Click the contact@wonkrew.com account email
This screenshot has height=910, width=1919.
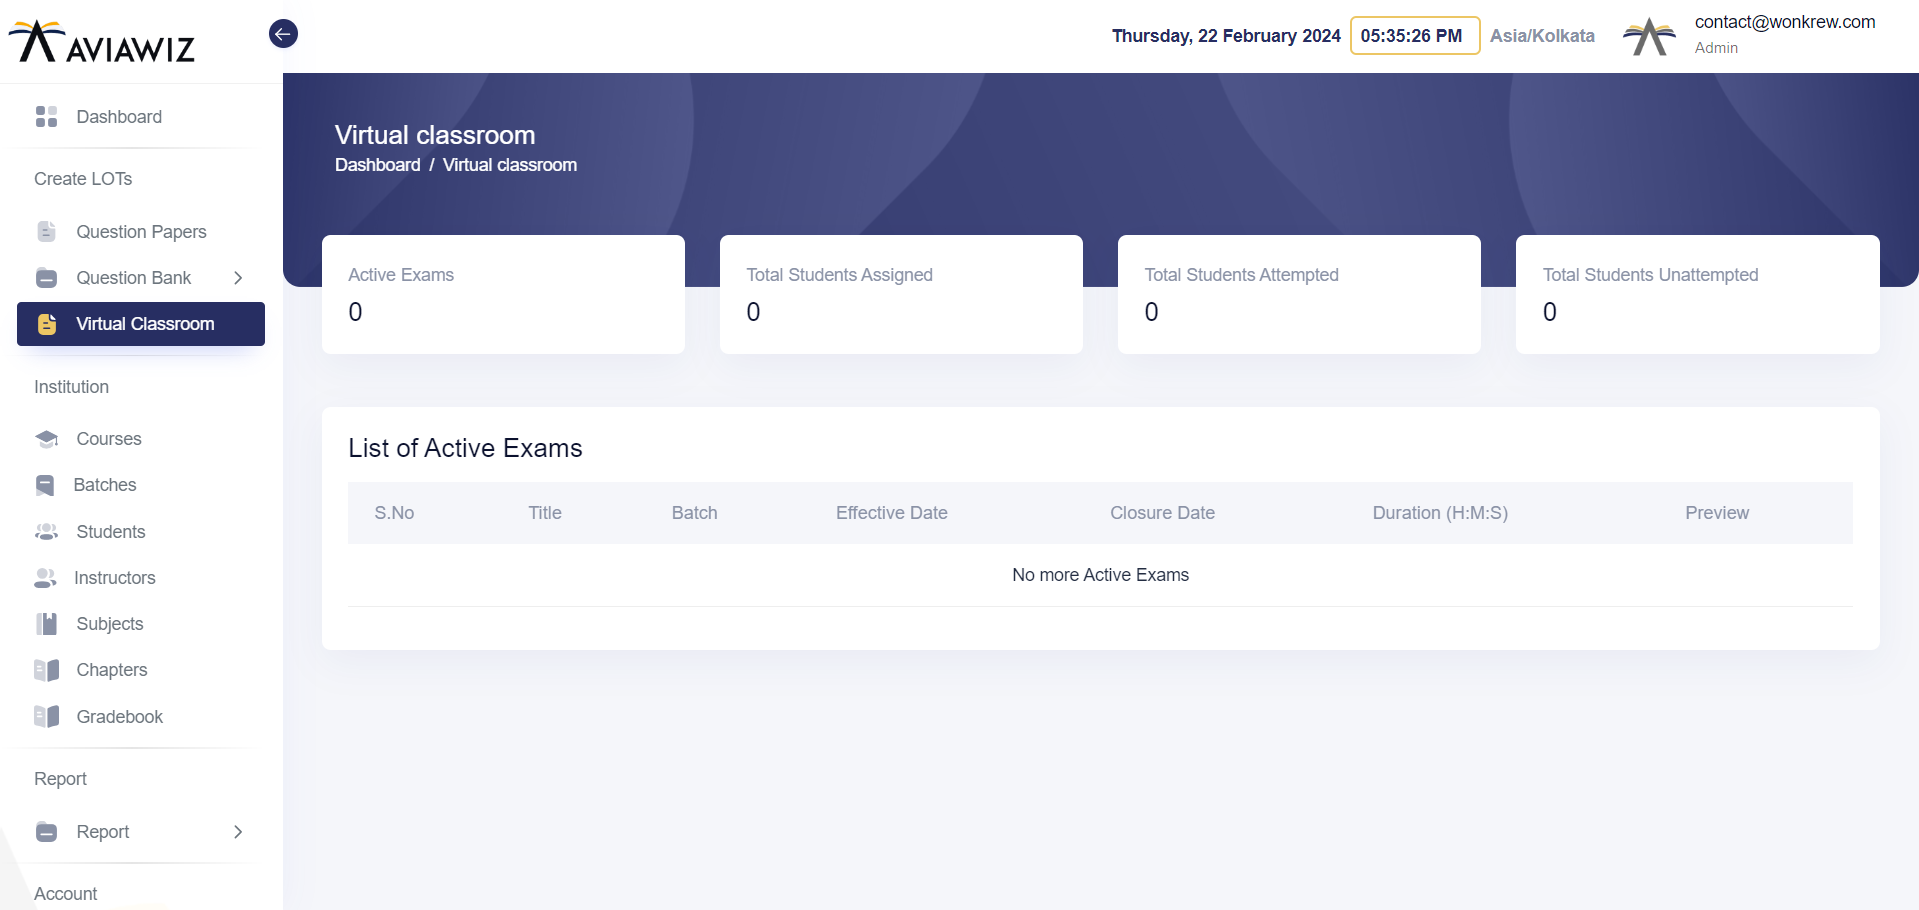coord(1785,22)
